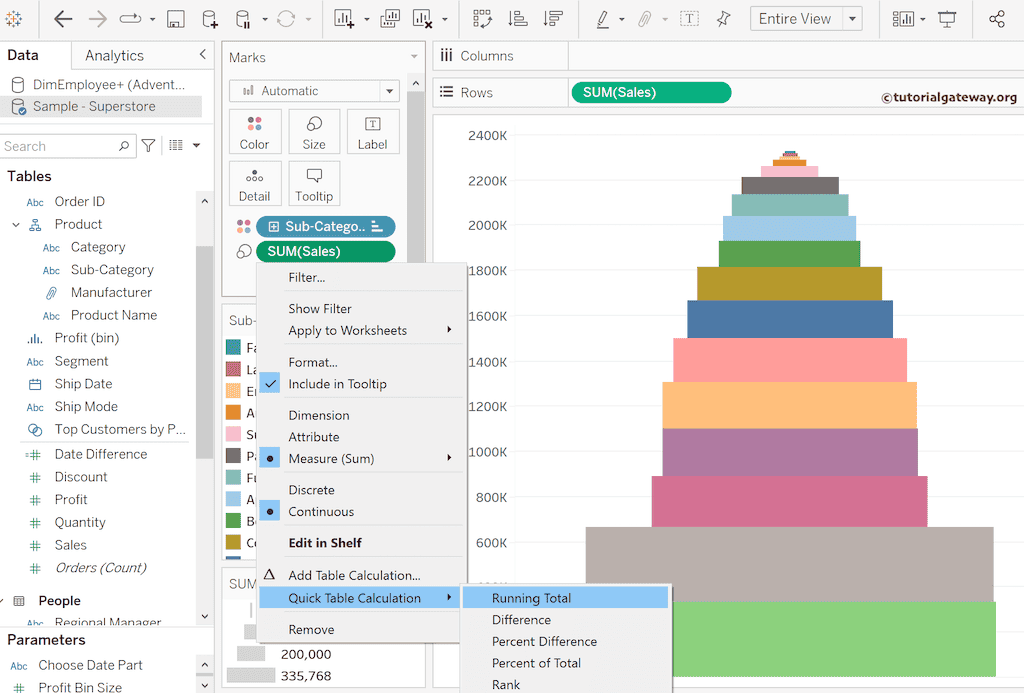1024x693 pixels.
Task: Click the Tooltip marks card button
Action: coord(314,184)
